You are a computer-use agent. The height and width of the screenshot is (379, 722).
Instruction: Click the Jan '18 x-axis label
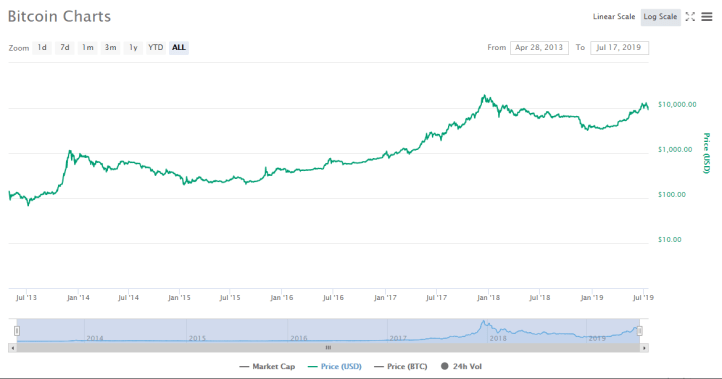[489, 298]
